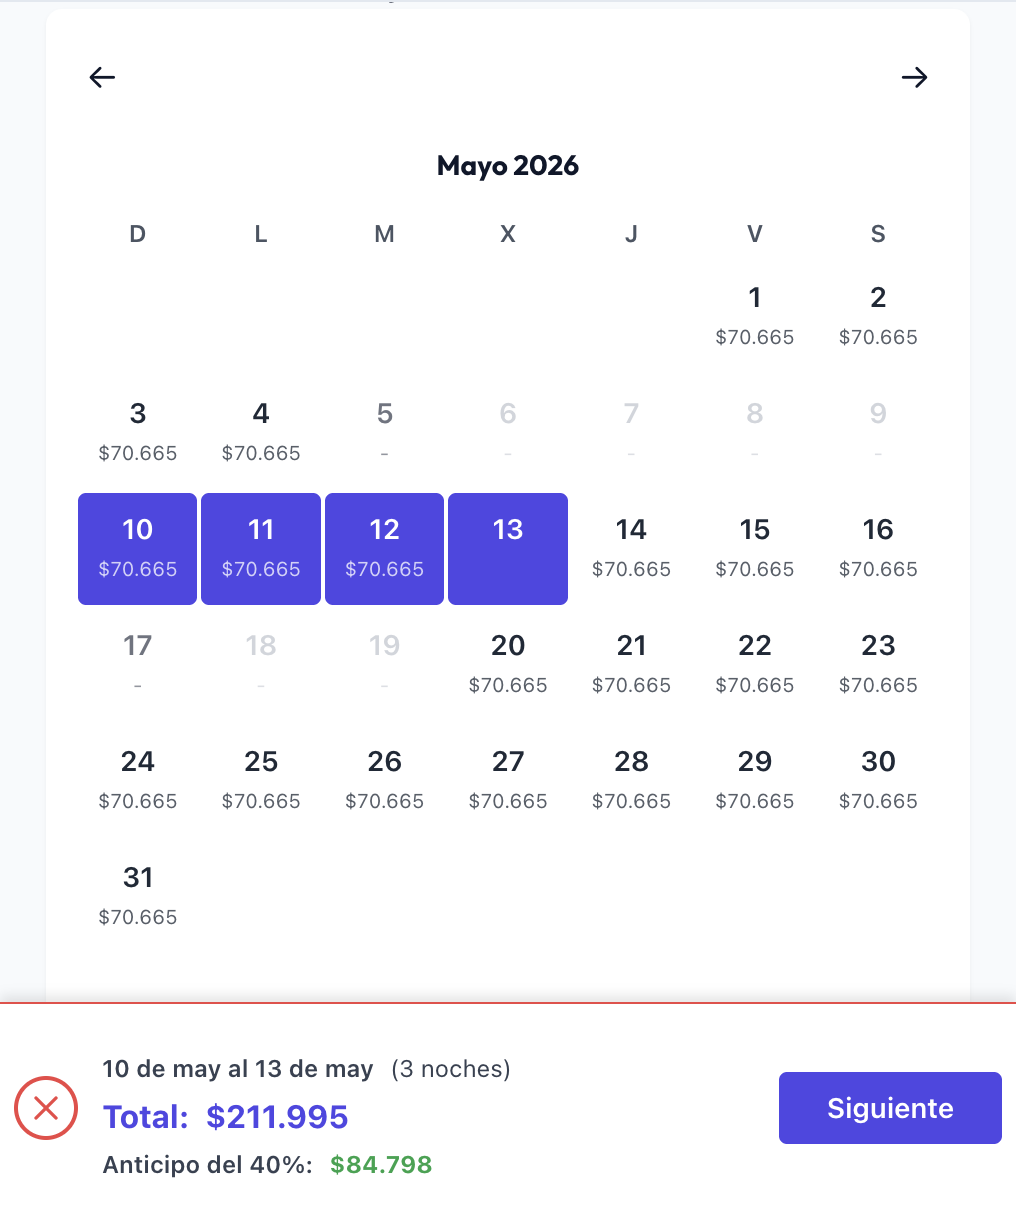Clear selection with red X icon
Viewport: 1016px width, 1210px height.
click(x=46, y=1108)
